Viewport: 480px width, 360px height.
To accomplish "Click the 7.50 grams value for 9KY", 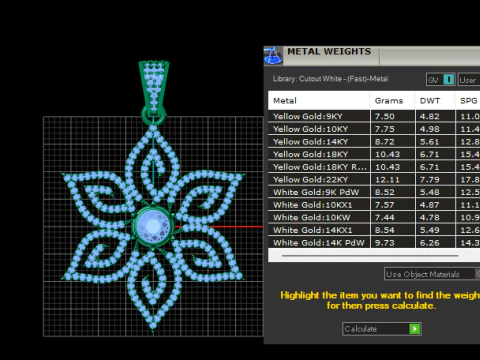I will coord(385,117).
